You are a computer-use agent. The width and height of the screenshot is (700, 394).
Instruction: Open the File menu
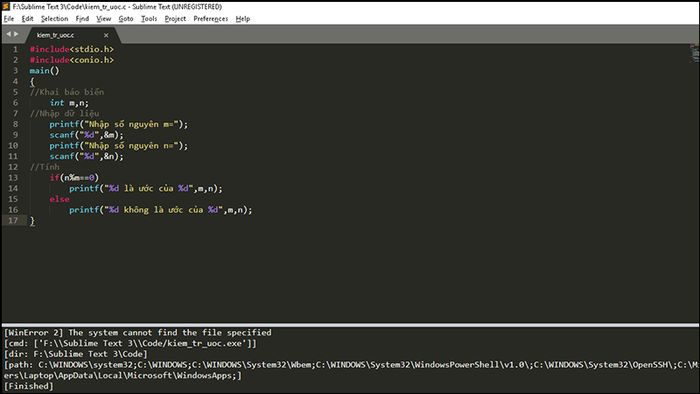coord(8,19)
